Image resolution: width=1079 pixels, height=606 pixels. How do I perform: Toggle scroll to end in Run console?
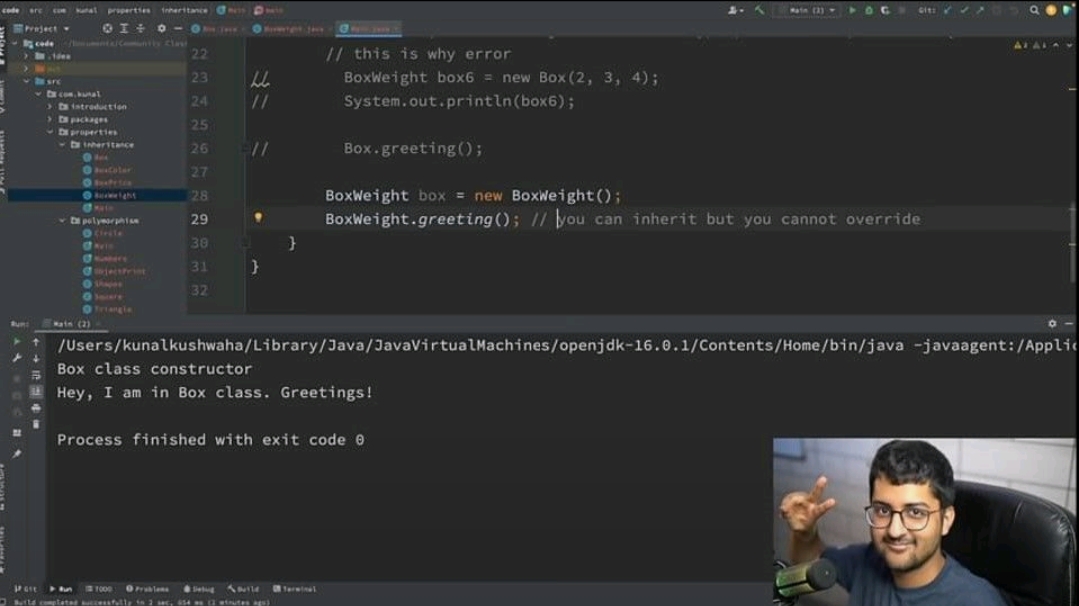(x=36, y=391)
